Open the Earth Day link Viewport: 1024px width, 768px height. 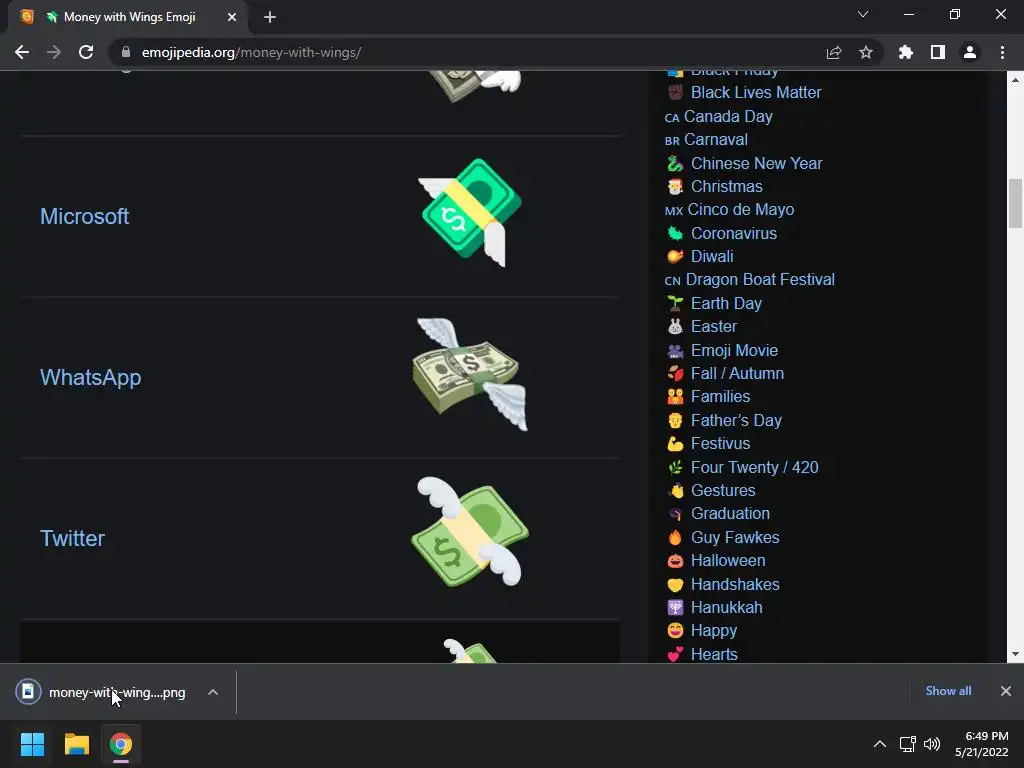tap(726, 303)
